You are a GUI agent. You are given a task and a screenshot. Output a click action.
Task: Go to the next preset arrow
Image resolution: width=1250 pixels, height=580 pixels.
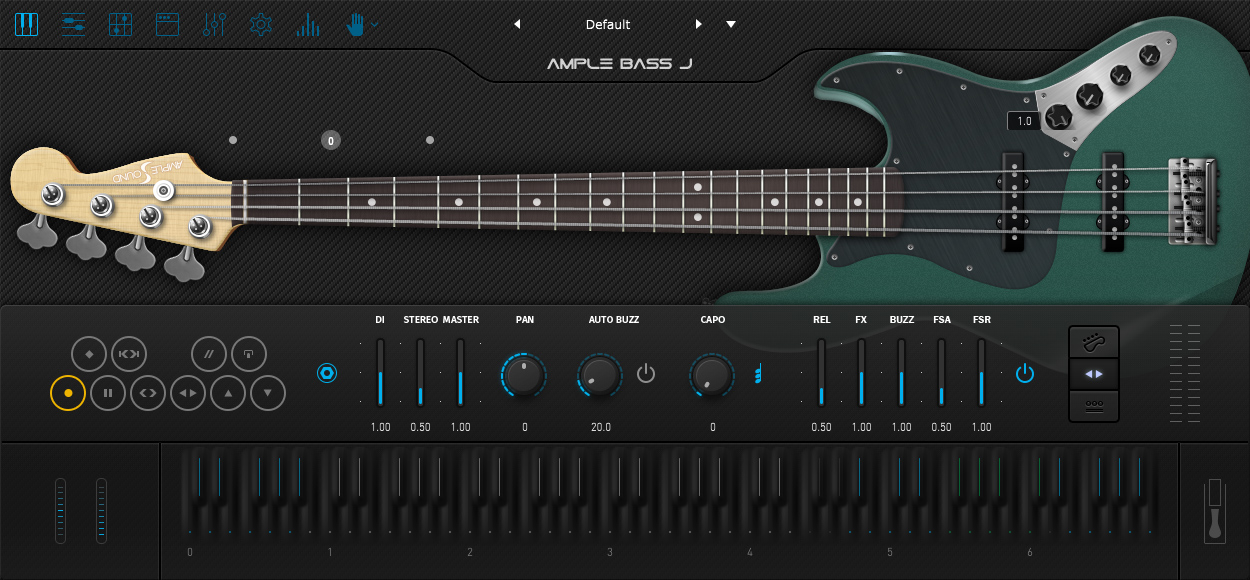click(698, 24)
